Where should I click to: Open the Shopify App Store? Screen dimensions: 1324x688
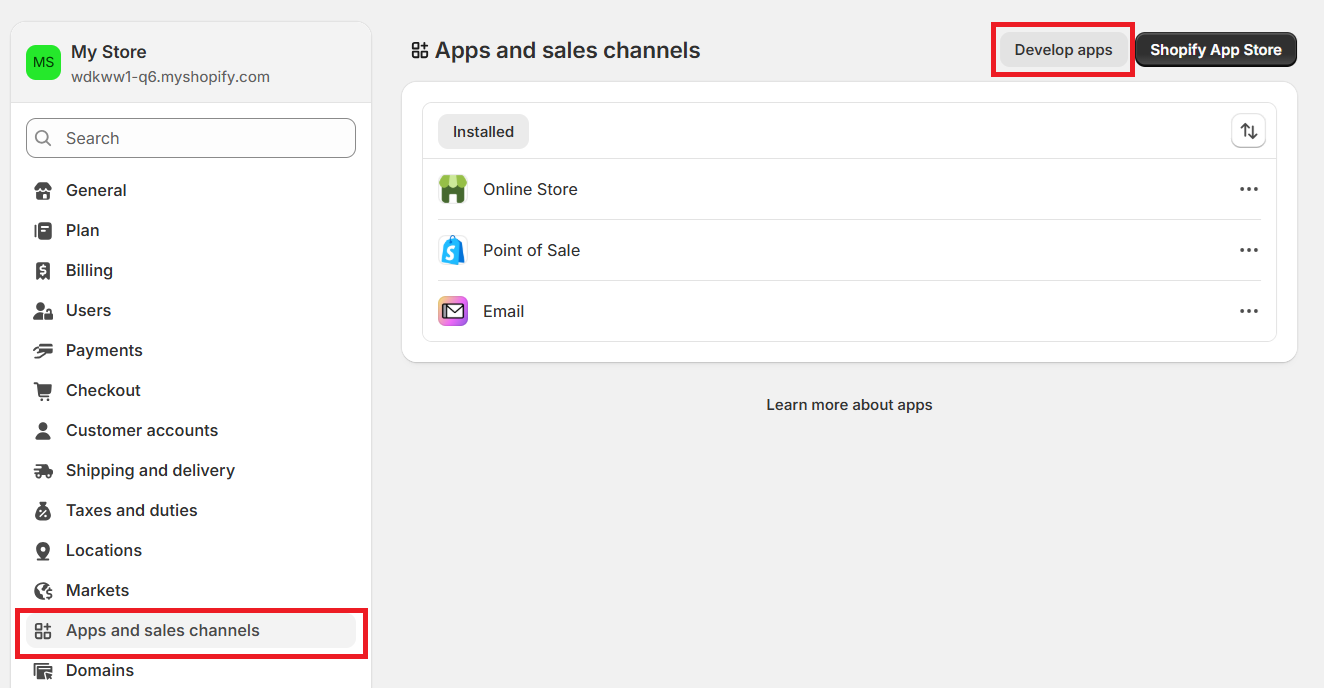pos(1215,50)
